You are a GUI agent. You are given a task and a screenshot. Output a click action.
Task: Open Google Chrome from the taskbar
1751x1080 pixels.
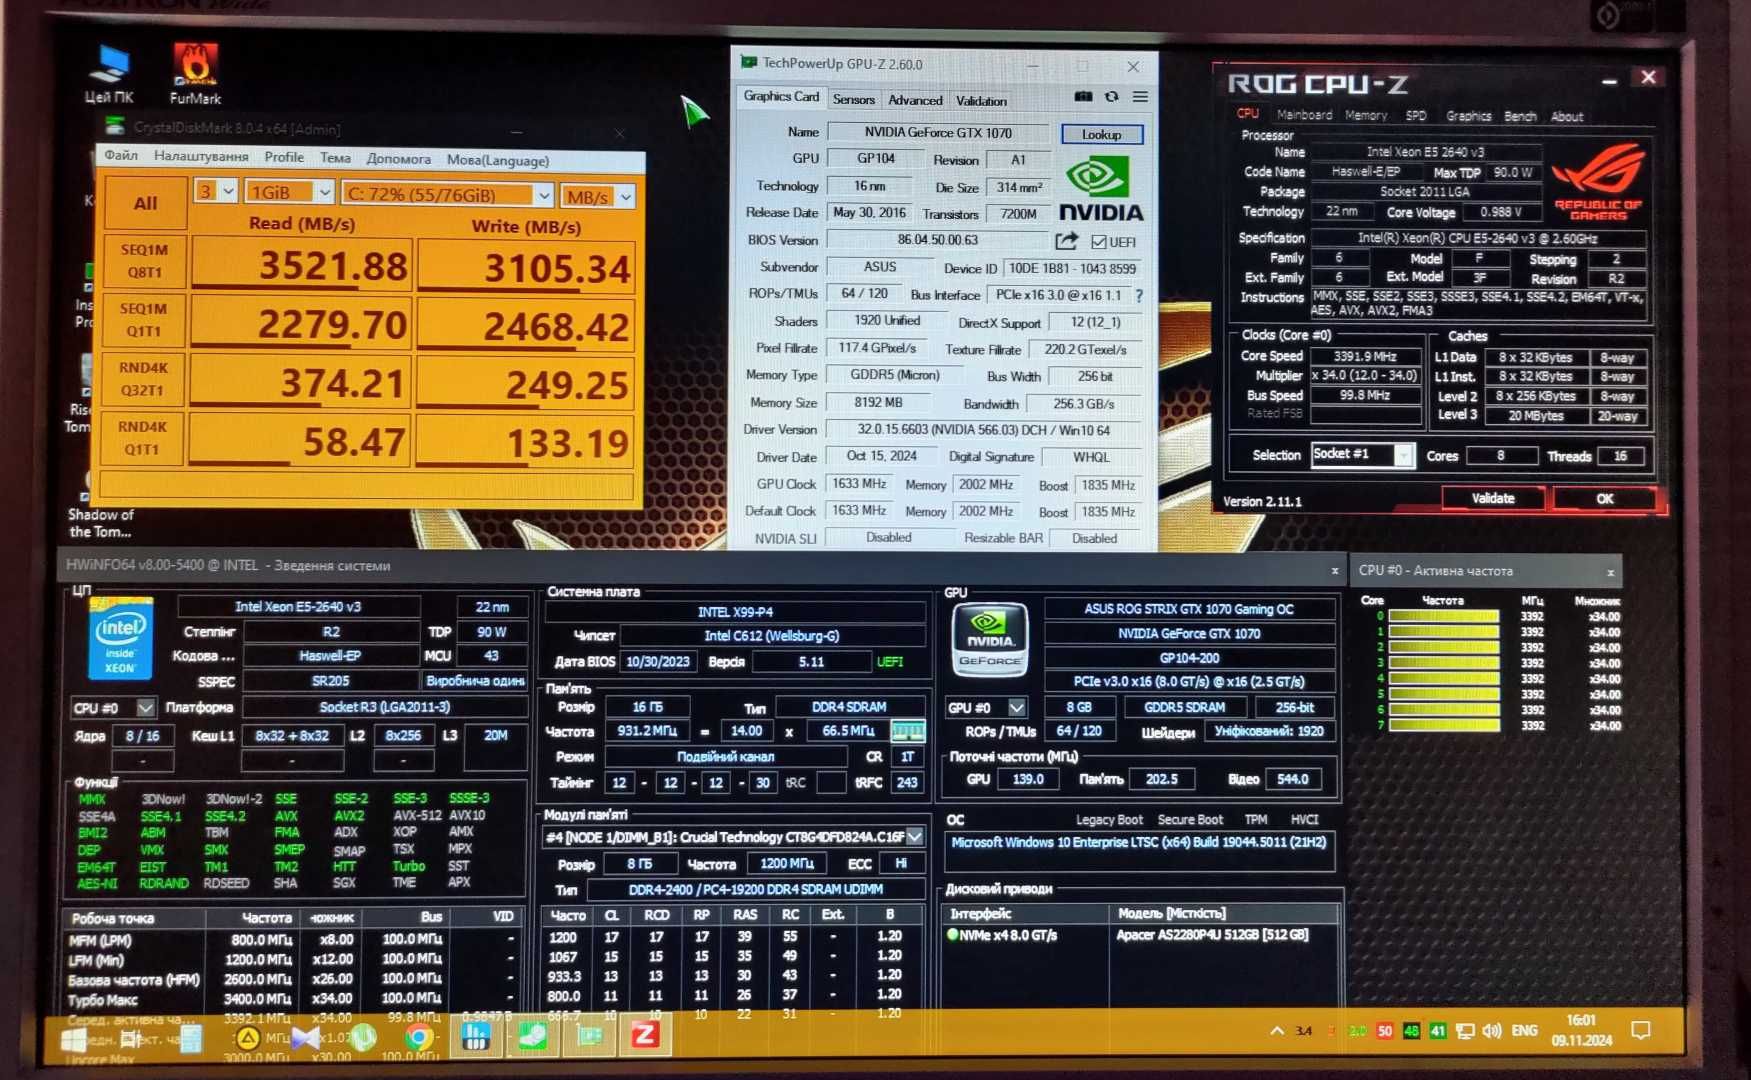[419, 1036]
